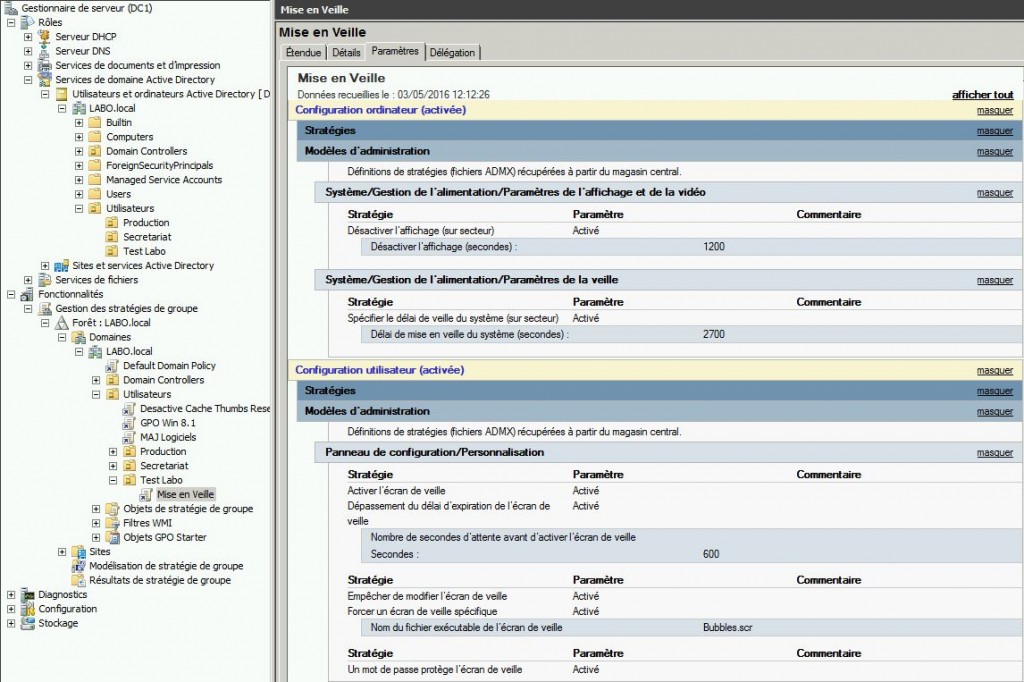Select the LABO.local domain under Domaines
Image resolution: width=1024 pixels, height=682 pixels.
(x=129, y=351)
